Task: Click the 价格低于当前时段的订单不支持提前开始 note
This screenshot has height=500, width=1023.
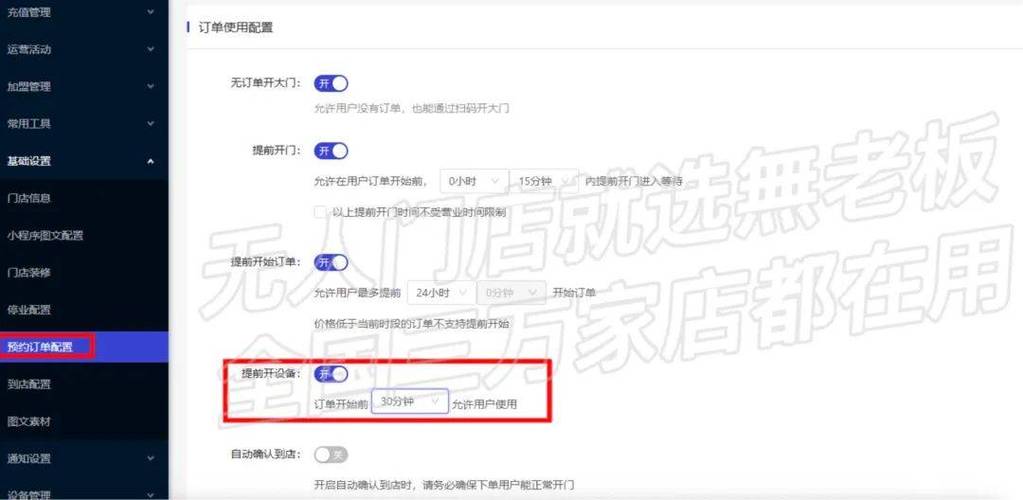Action: tap(412, 324)
